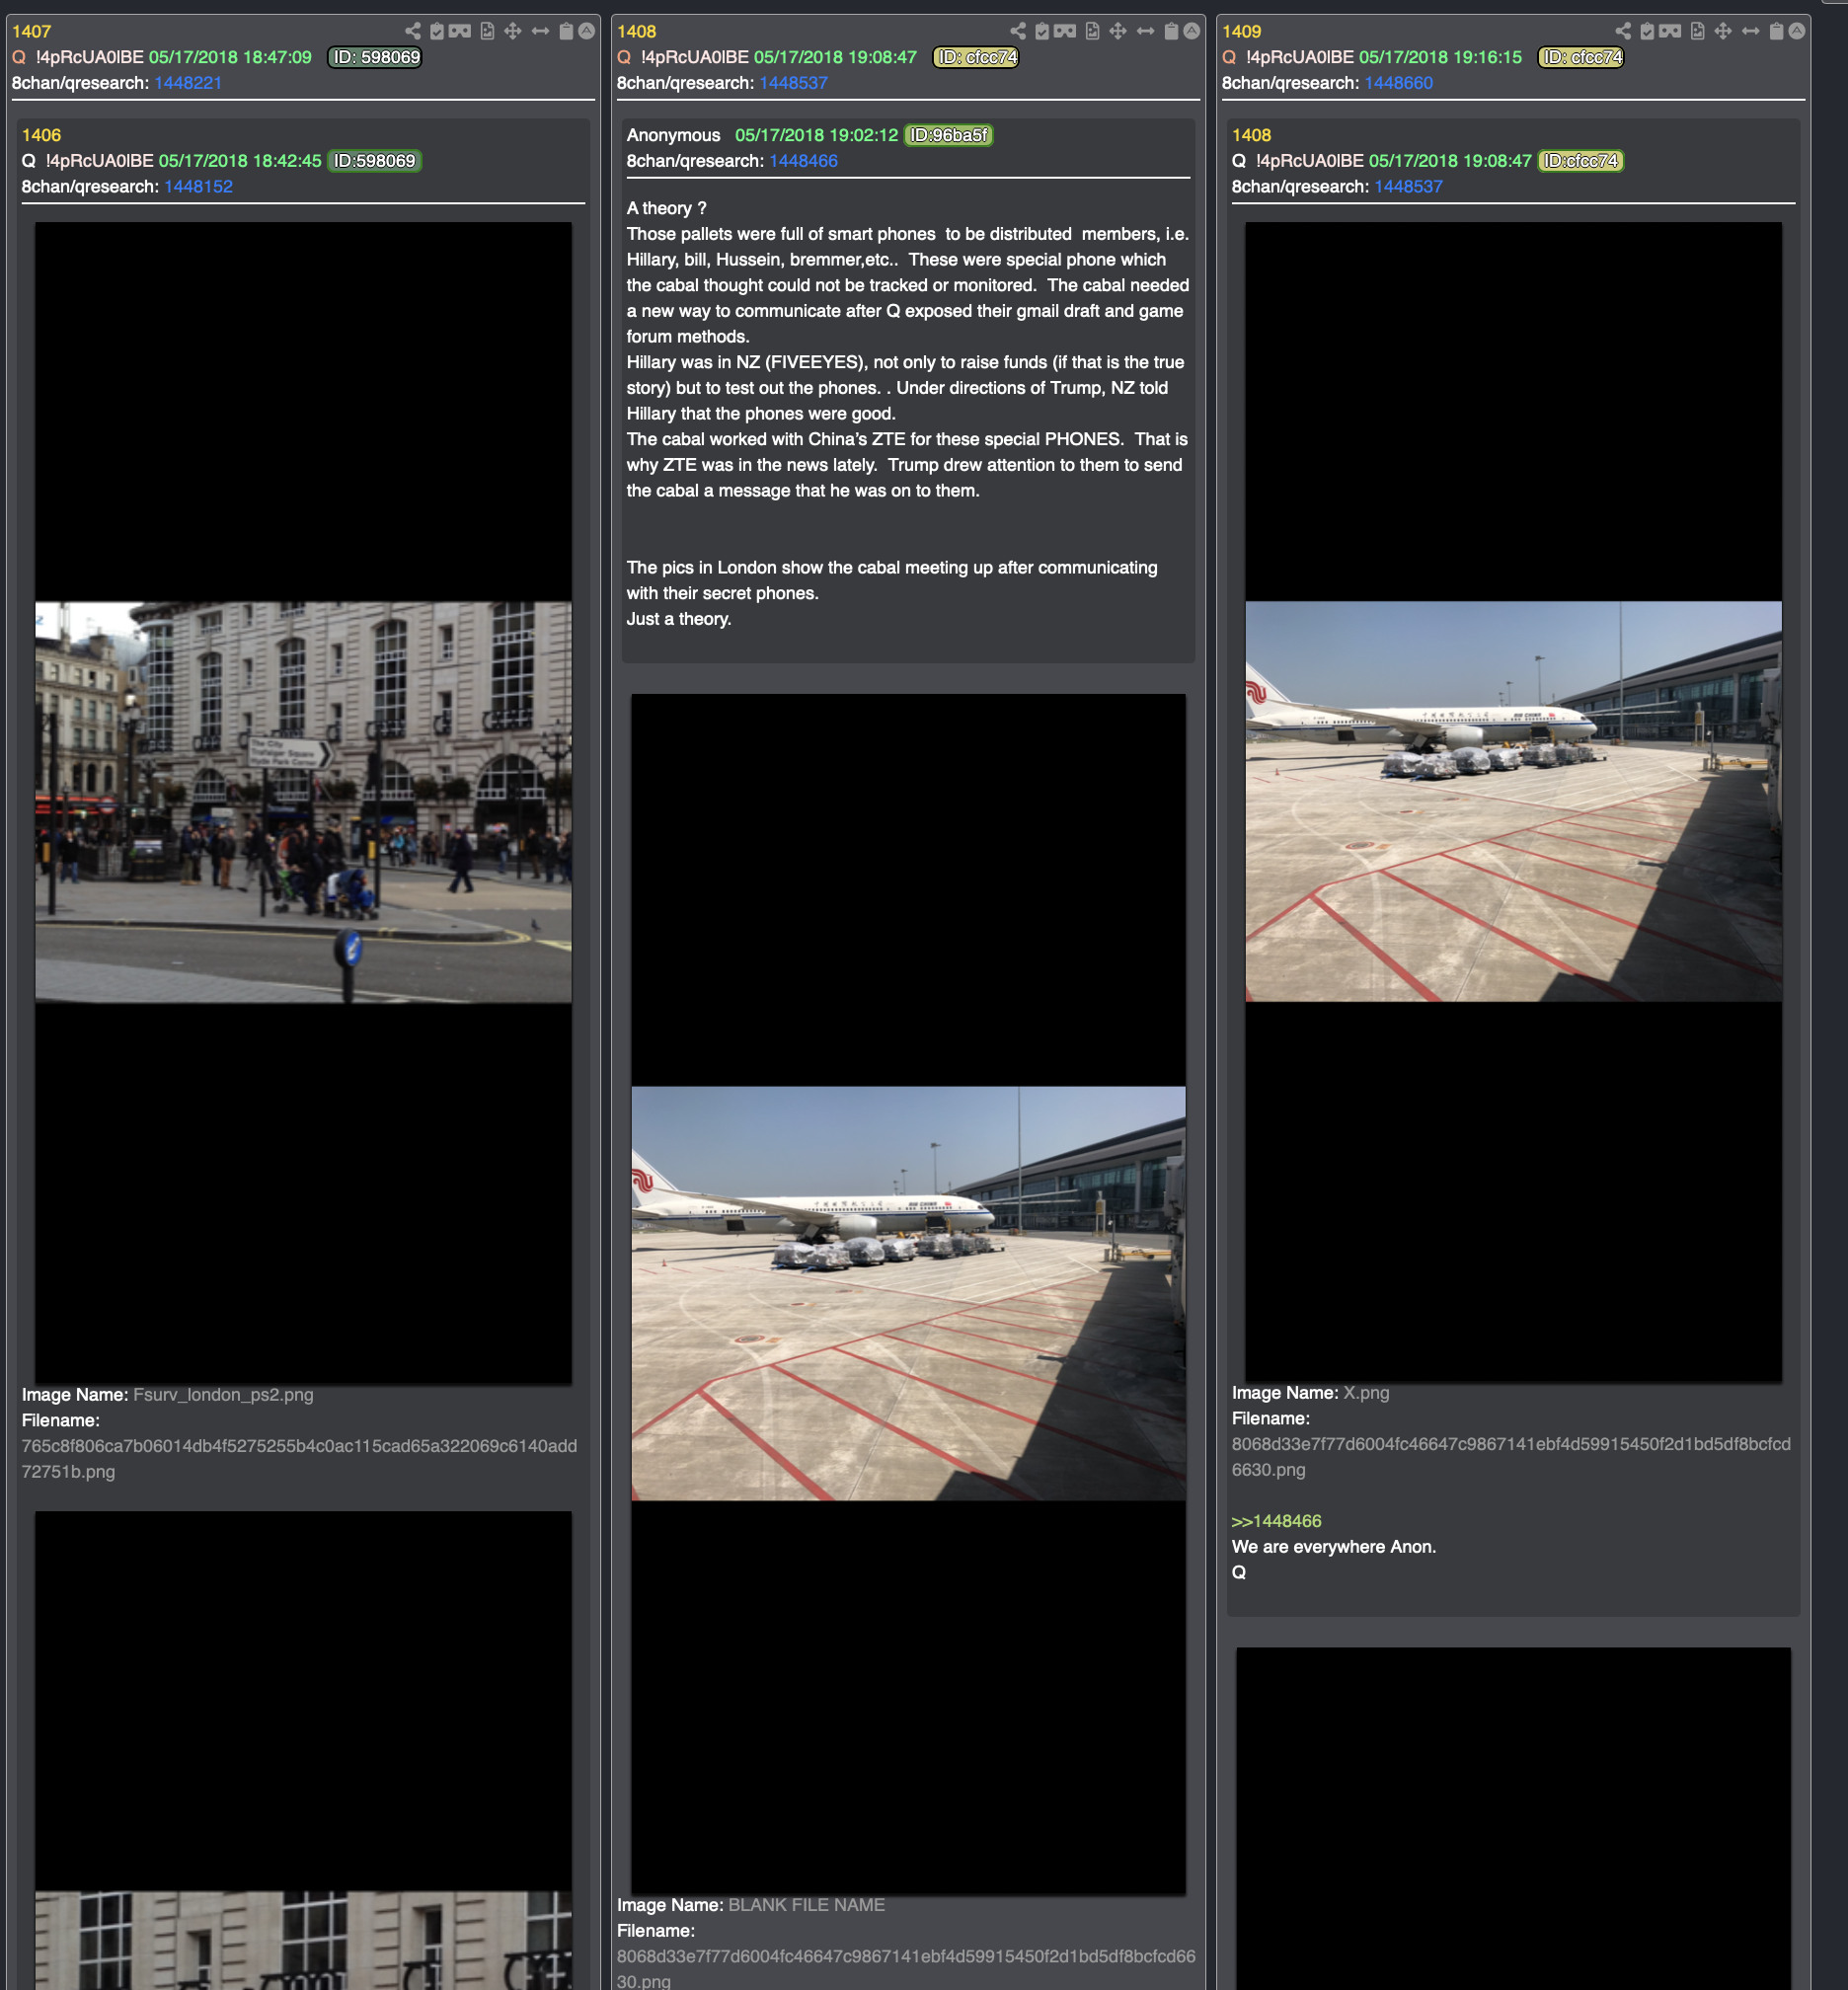Open 8chan link 1448221 in post 1407

click(188, 83)
